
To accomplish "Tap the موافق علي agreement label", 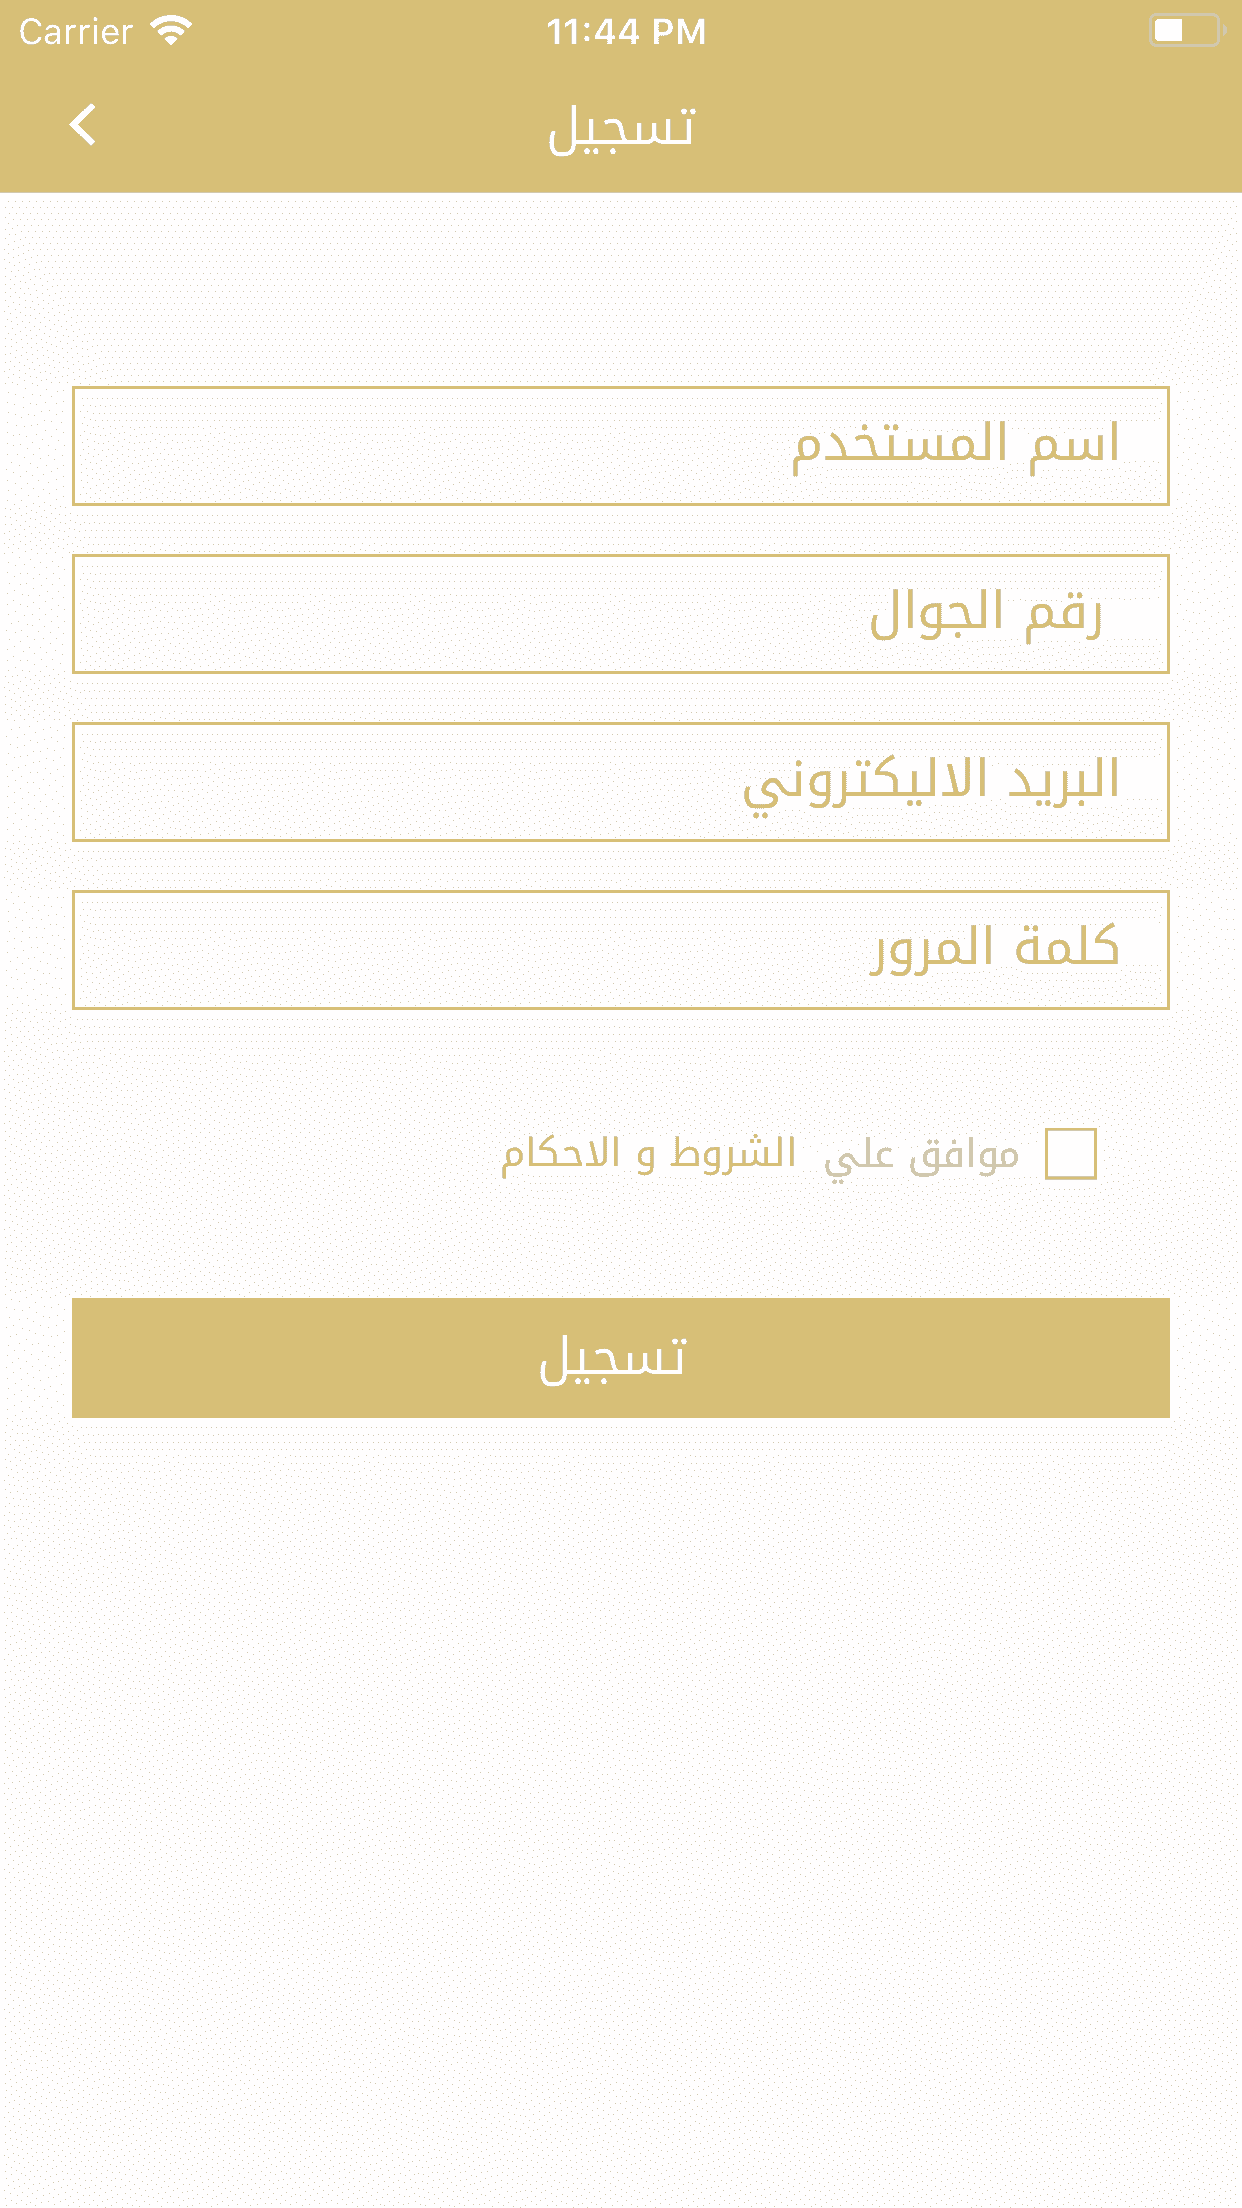I will [x=921, y=1155].
